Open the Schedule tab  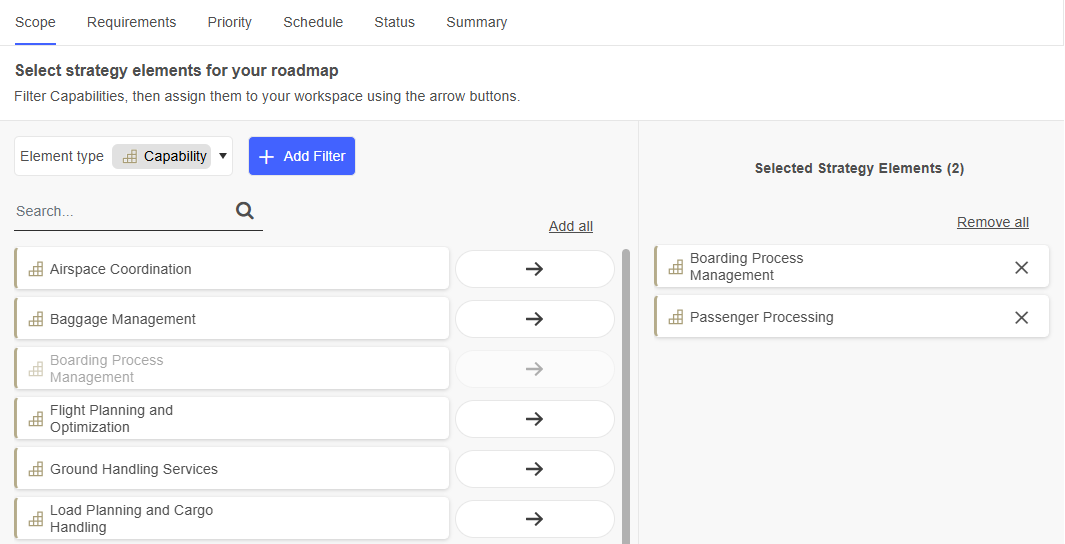tap(313, 22)
